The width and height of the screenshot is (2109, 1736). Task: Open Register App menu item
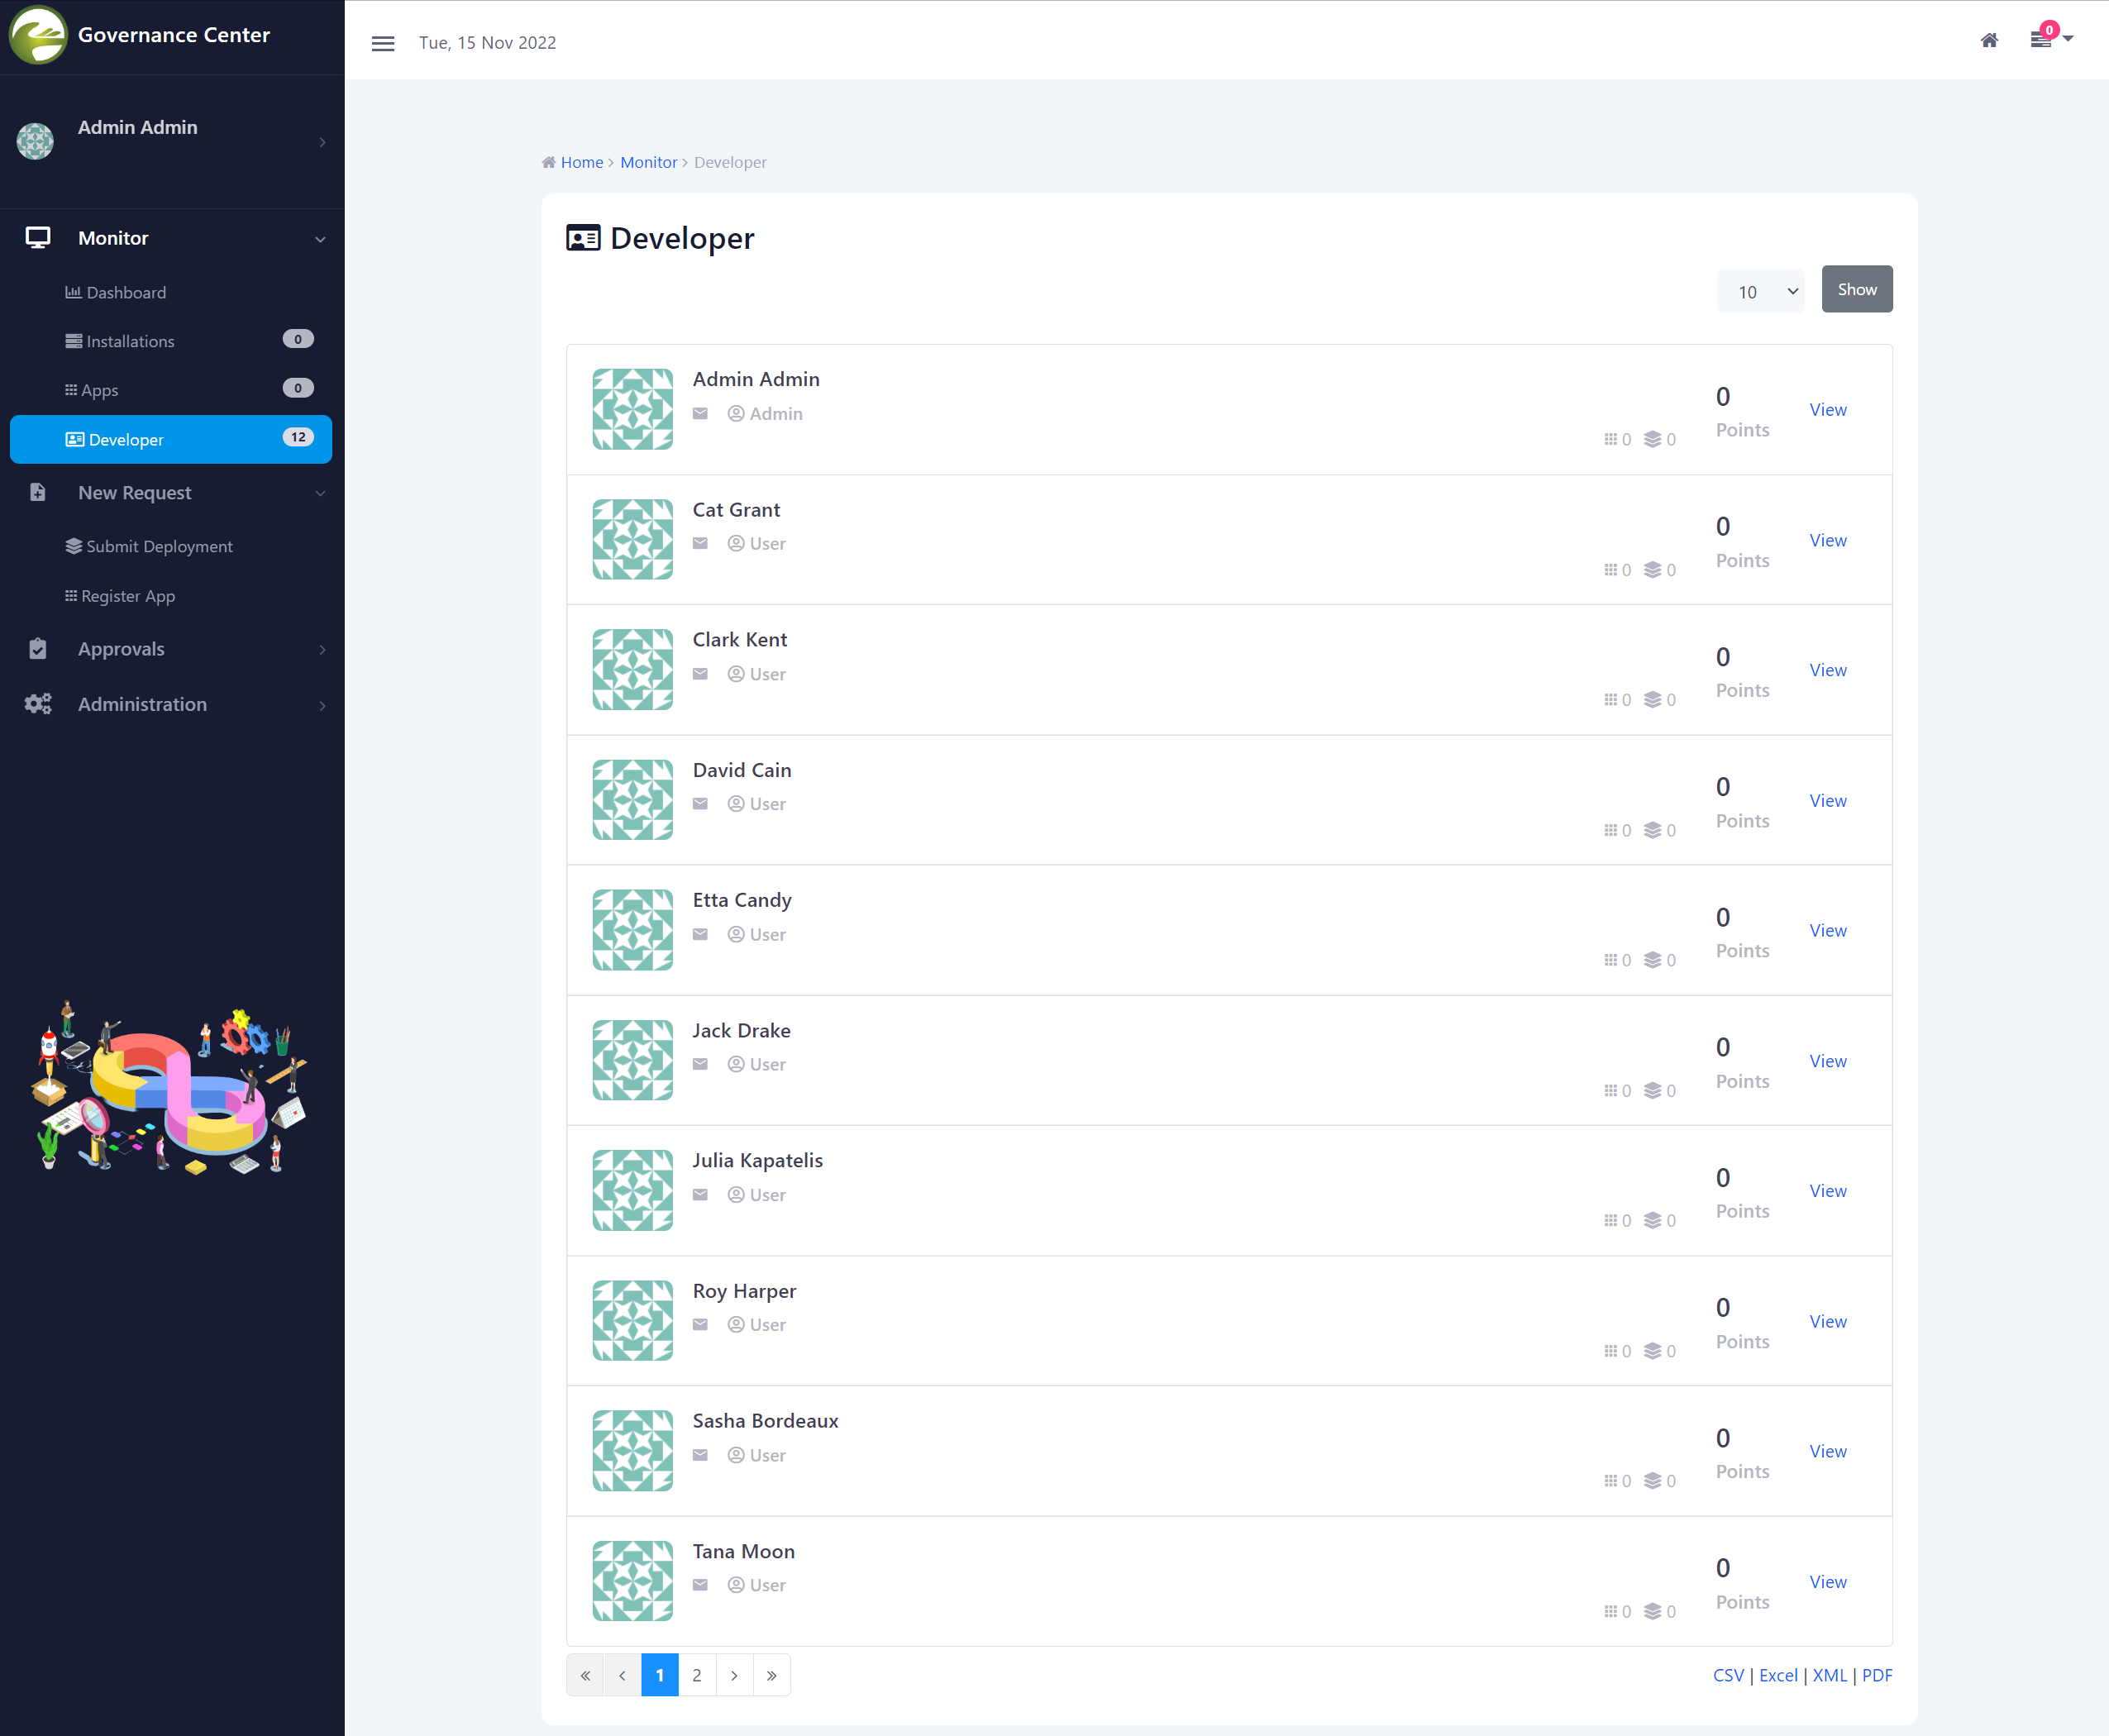tap(128, 596)
